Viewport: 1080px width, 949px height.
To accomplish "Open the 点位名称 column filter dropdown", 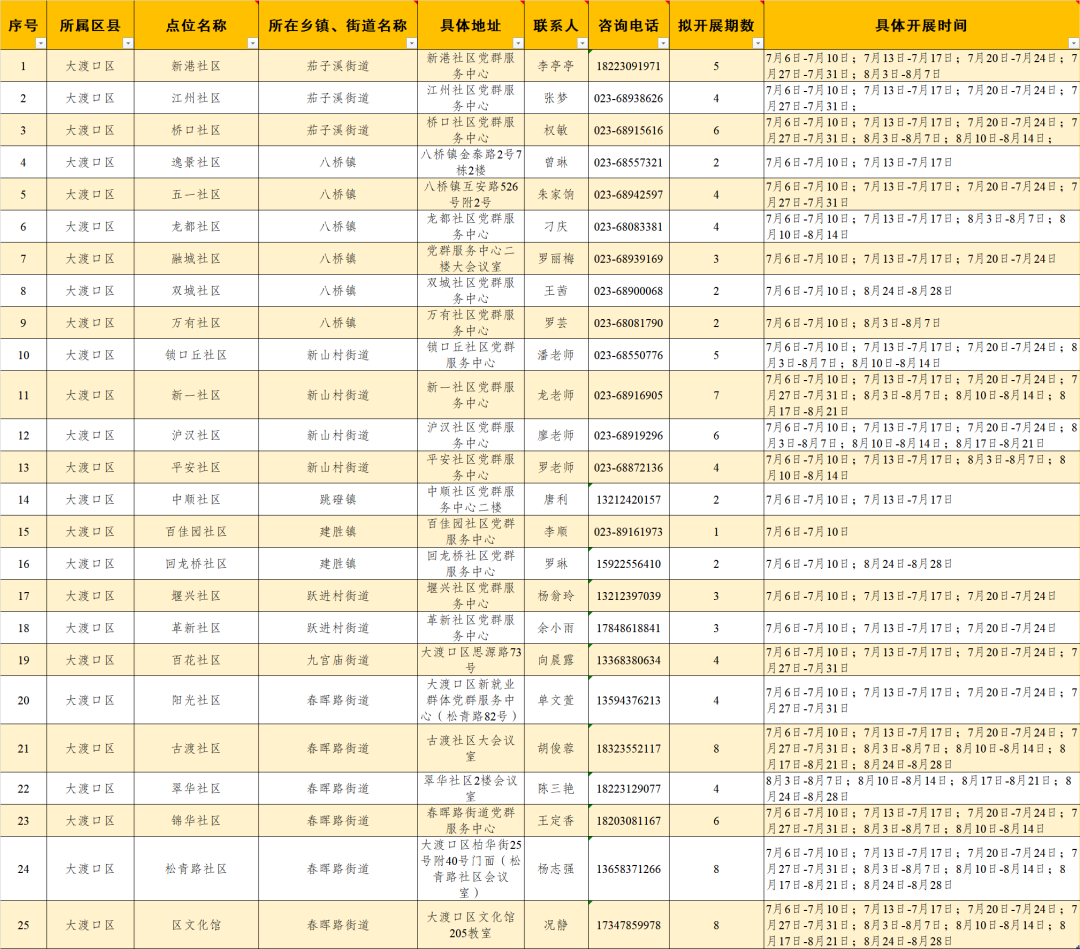I will click(252, 43).
